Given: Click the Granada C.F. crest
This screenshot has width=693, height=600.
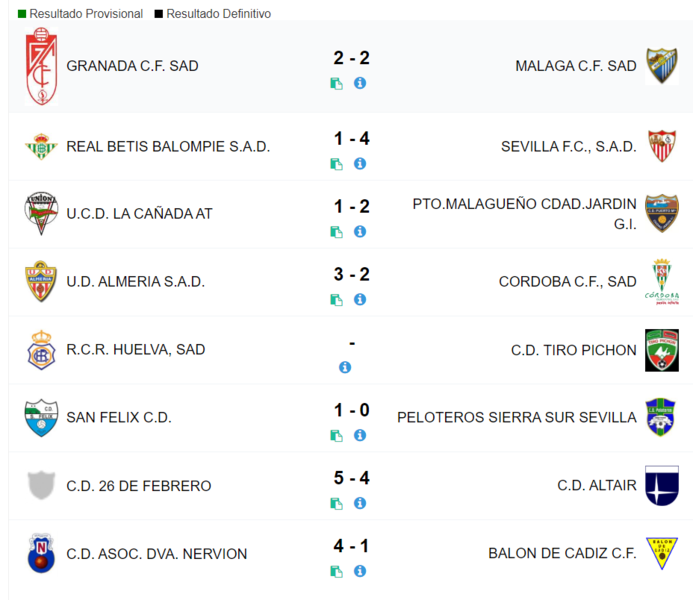Looking at the screenshot, I should point(42,66).
